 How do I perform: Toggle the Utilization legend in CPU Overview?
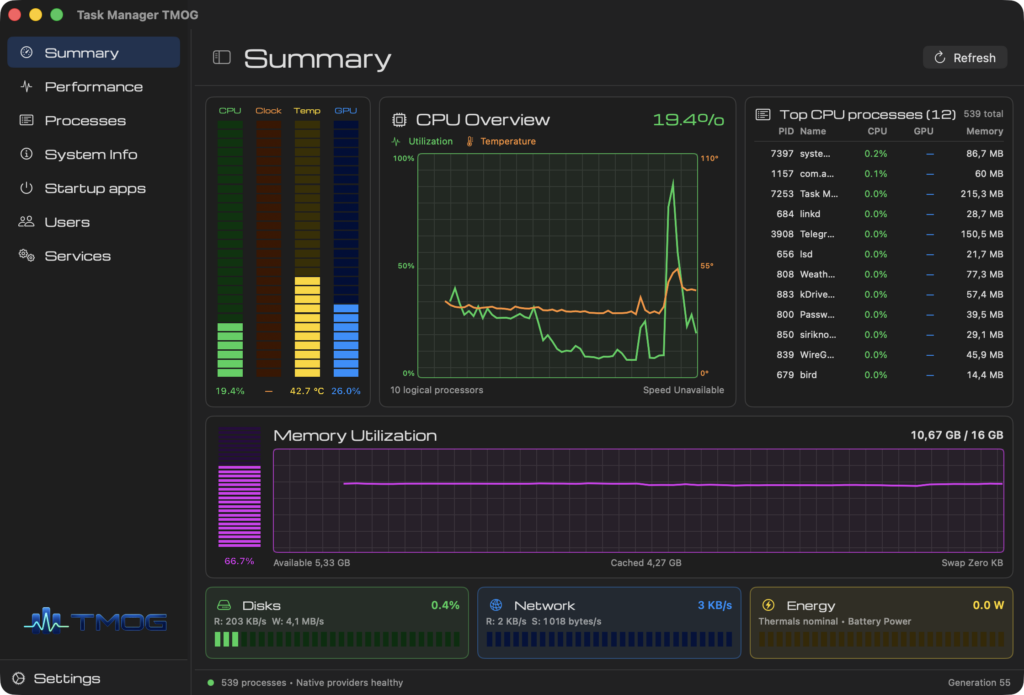[x=423, y=141]
